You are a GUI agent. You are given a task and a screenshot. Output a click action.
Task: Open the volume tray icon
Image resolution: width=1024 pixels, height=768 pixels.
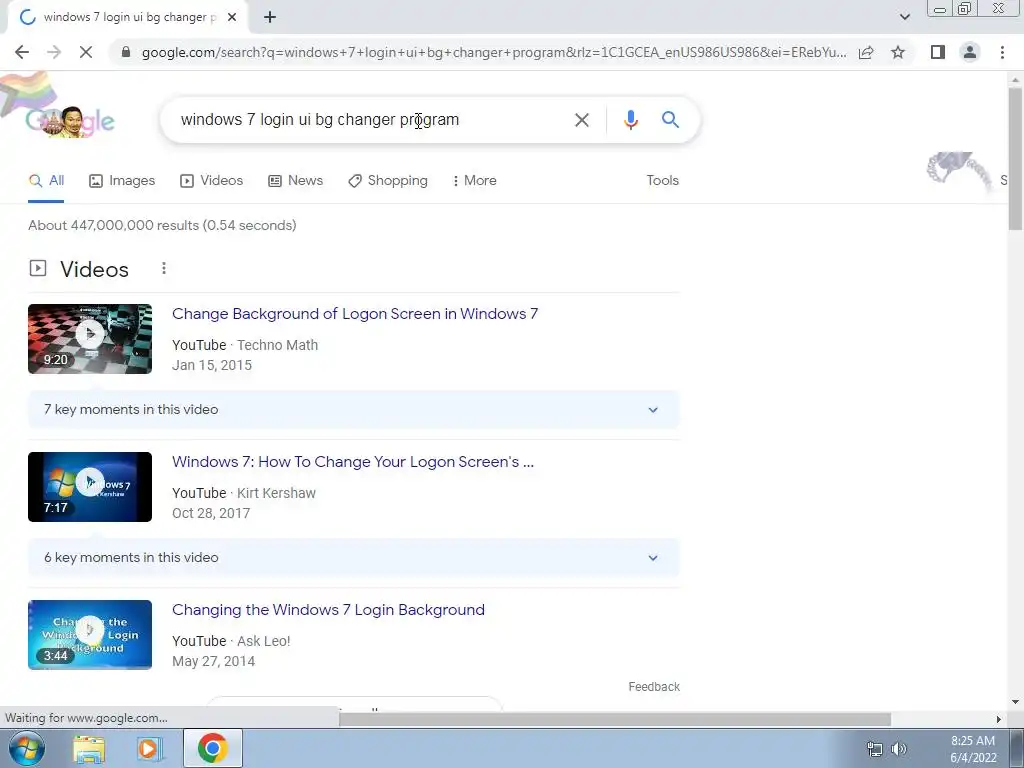(899, 749)
